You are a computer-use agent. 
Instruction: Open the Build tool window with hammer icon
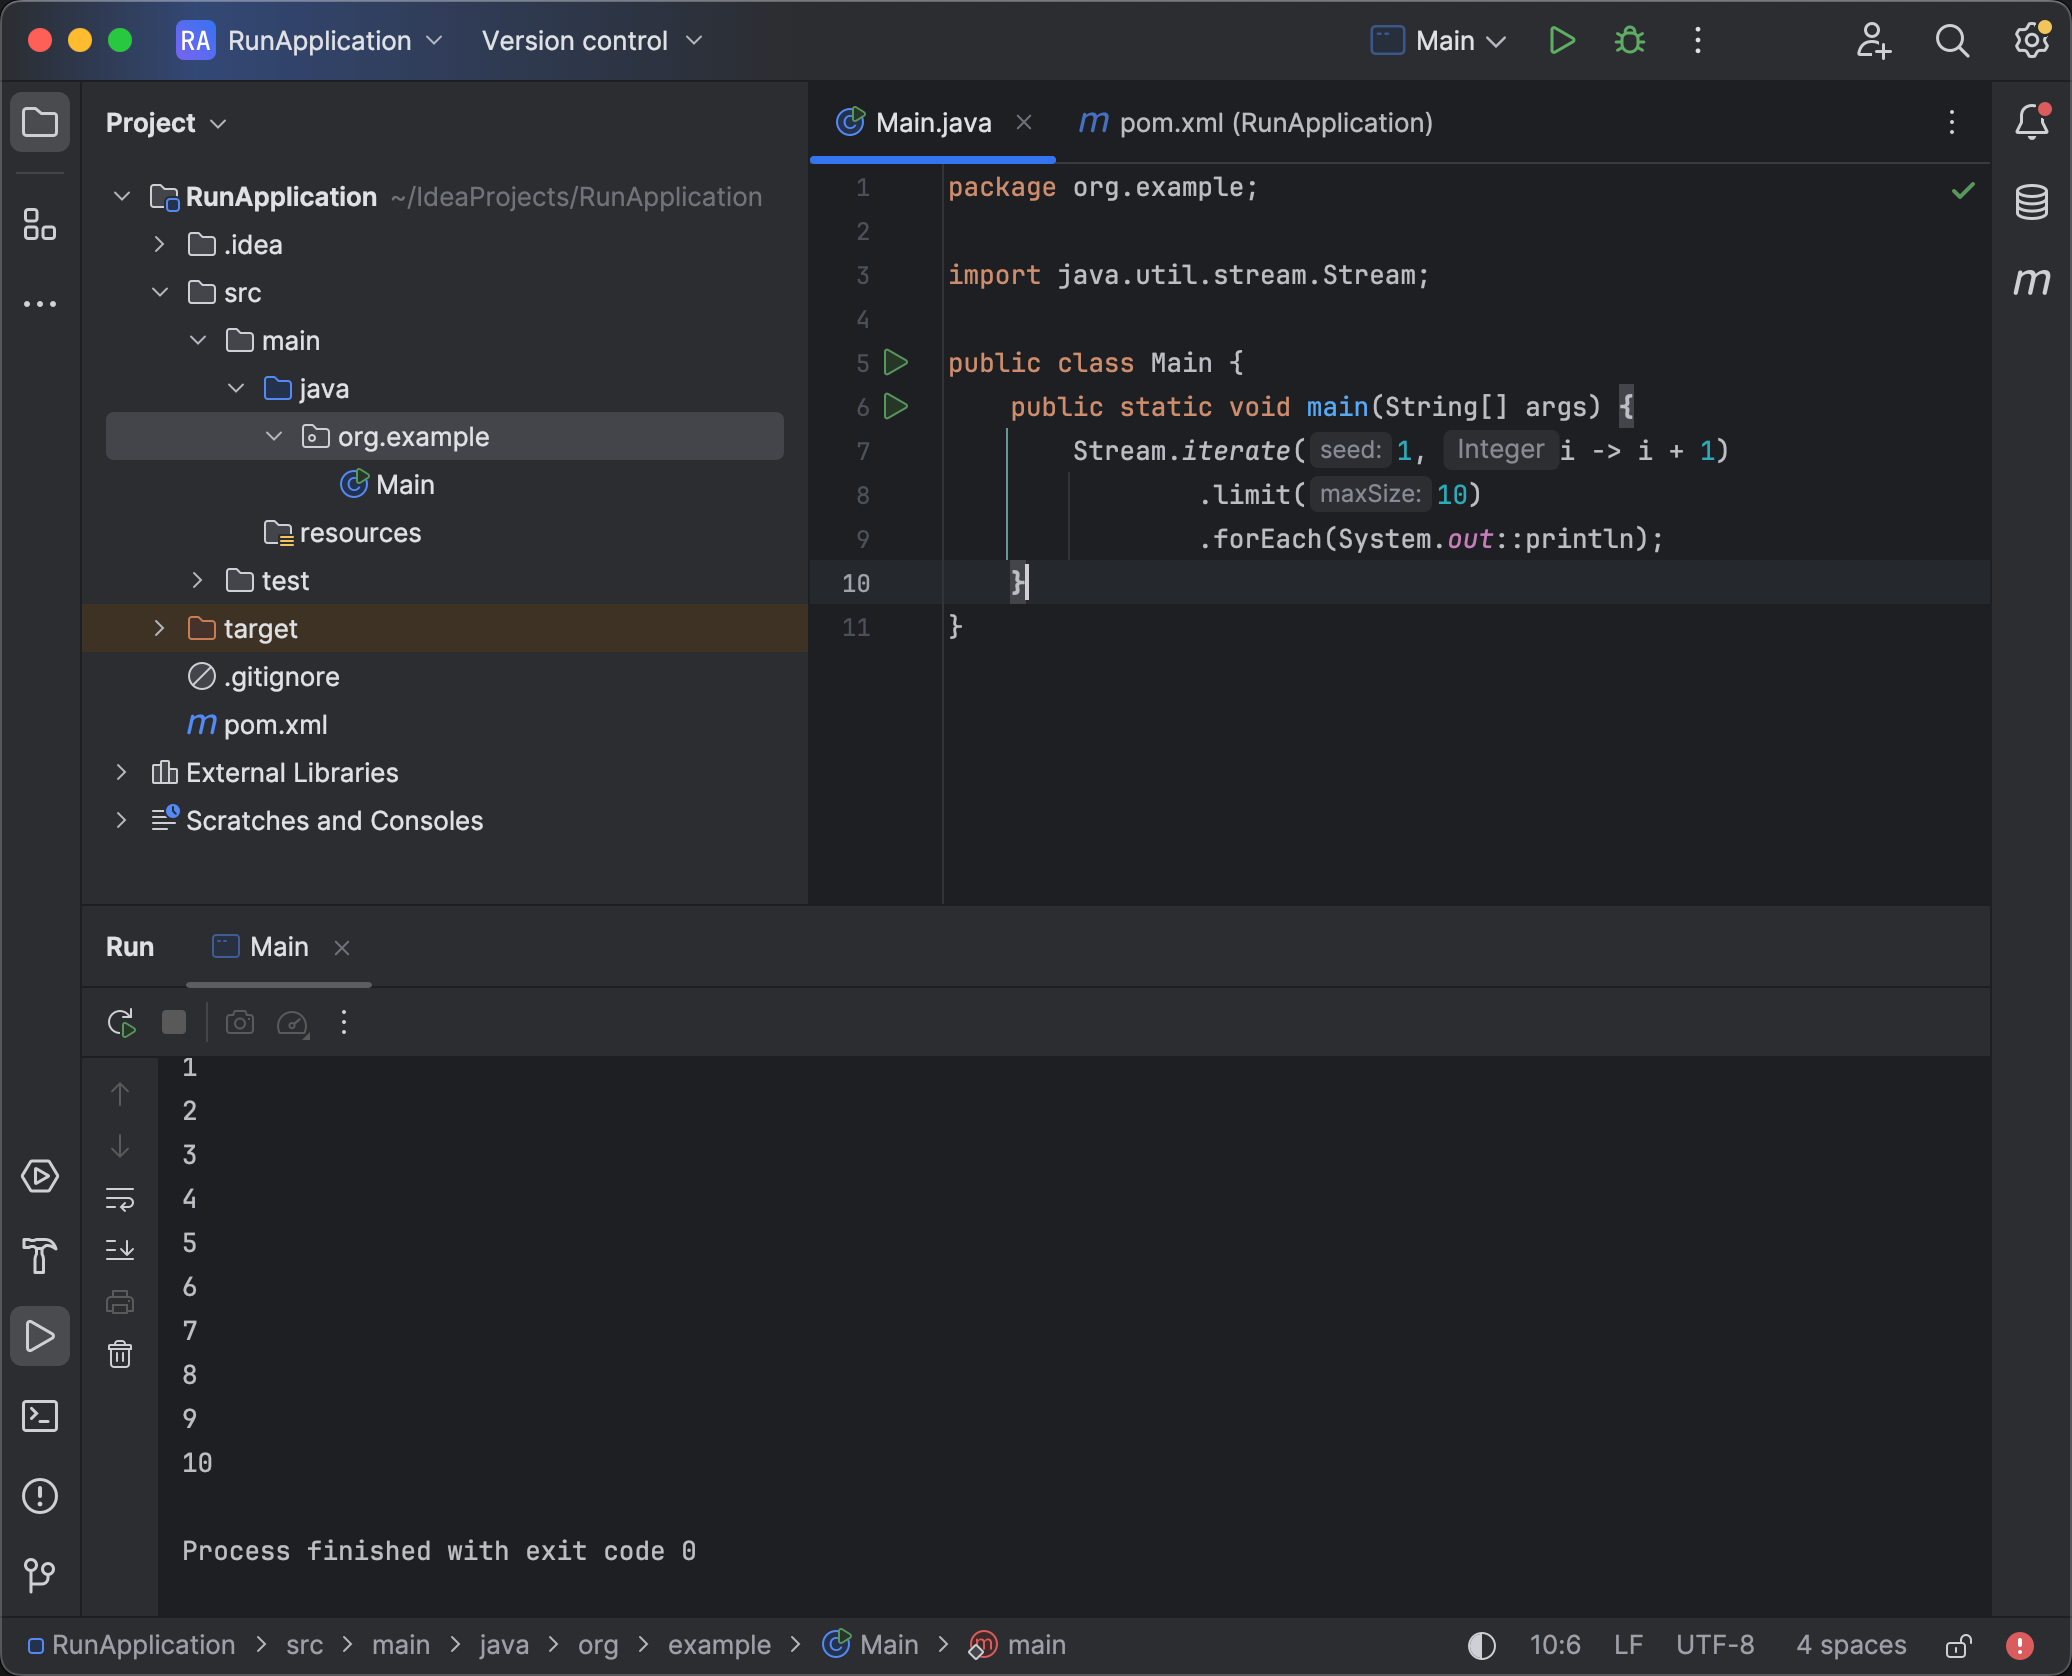(40, 1257)
